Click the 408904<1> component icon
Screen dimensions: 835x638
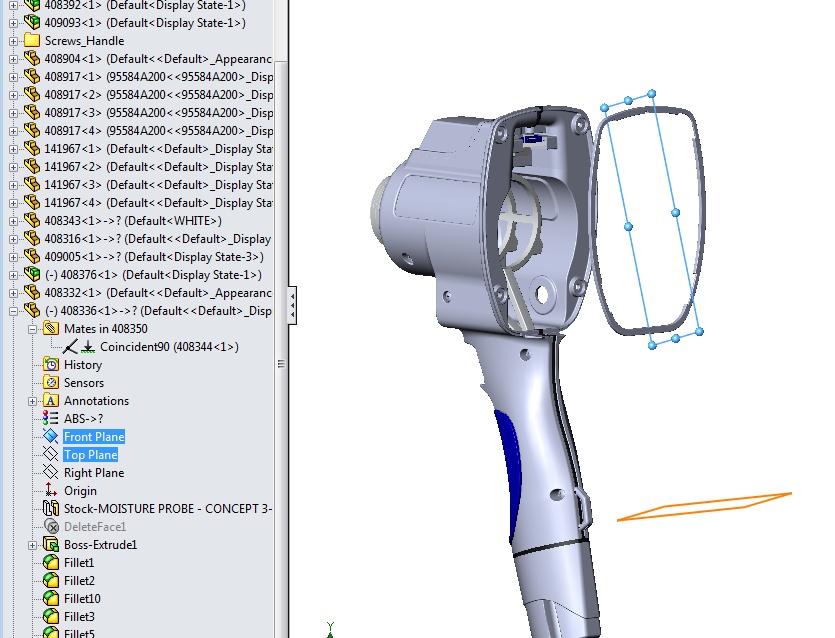(32, 59)
